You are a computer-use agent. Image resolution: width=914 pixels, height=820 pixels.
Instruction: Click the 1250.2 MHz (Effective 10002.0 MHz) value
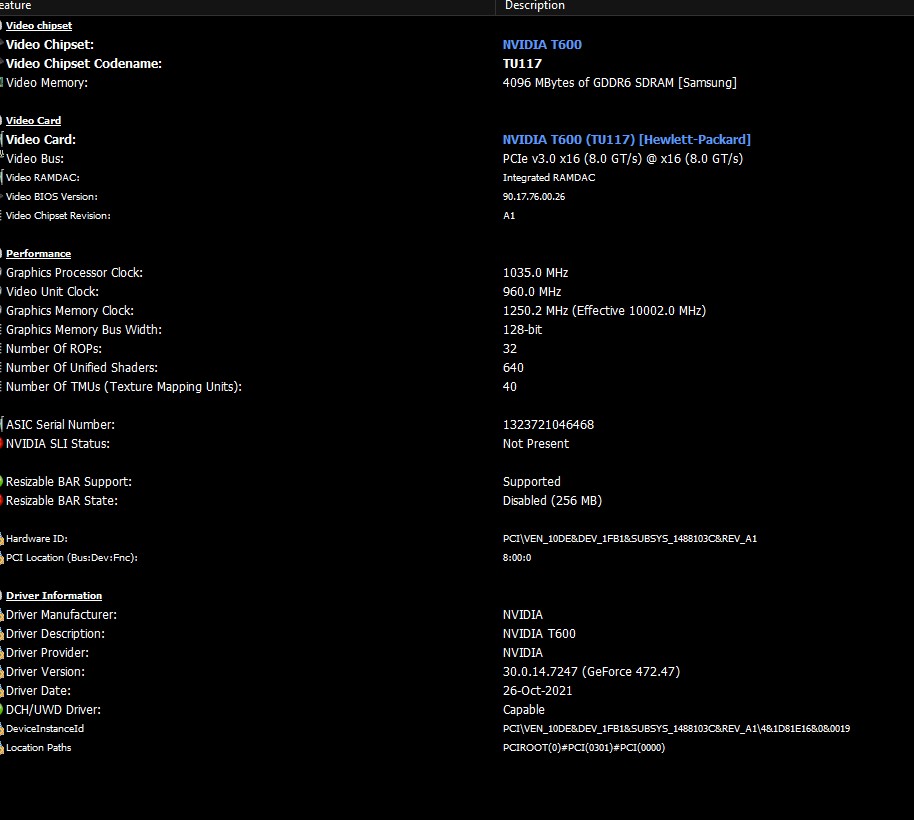(604, 311)
